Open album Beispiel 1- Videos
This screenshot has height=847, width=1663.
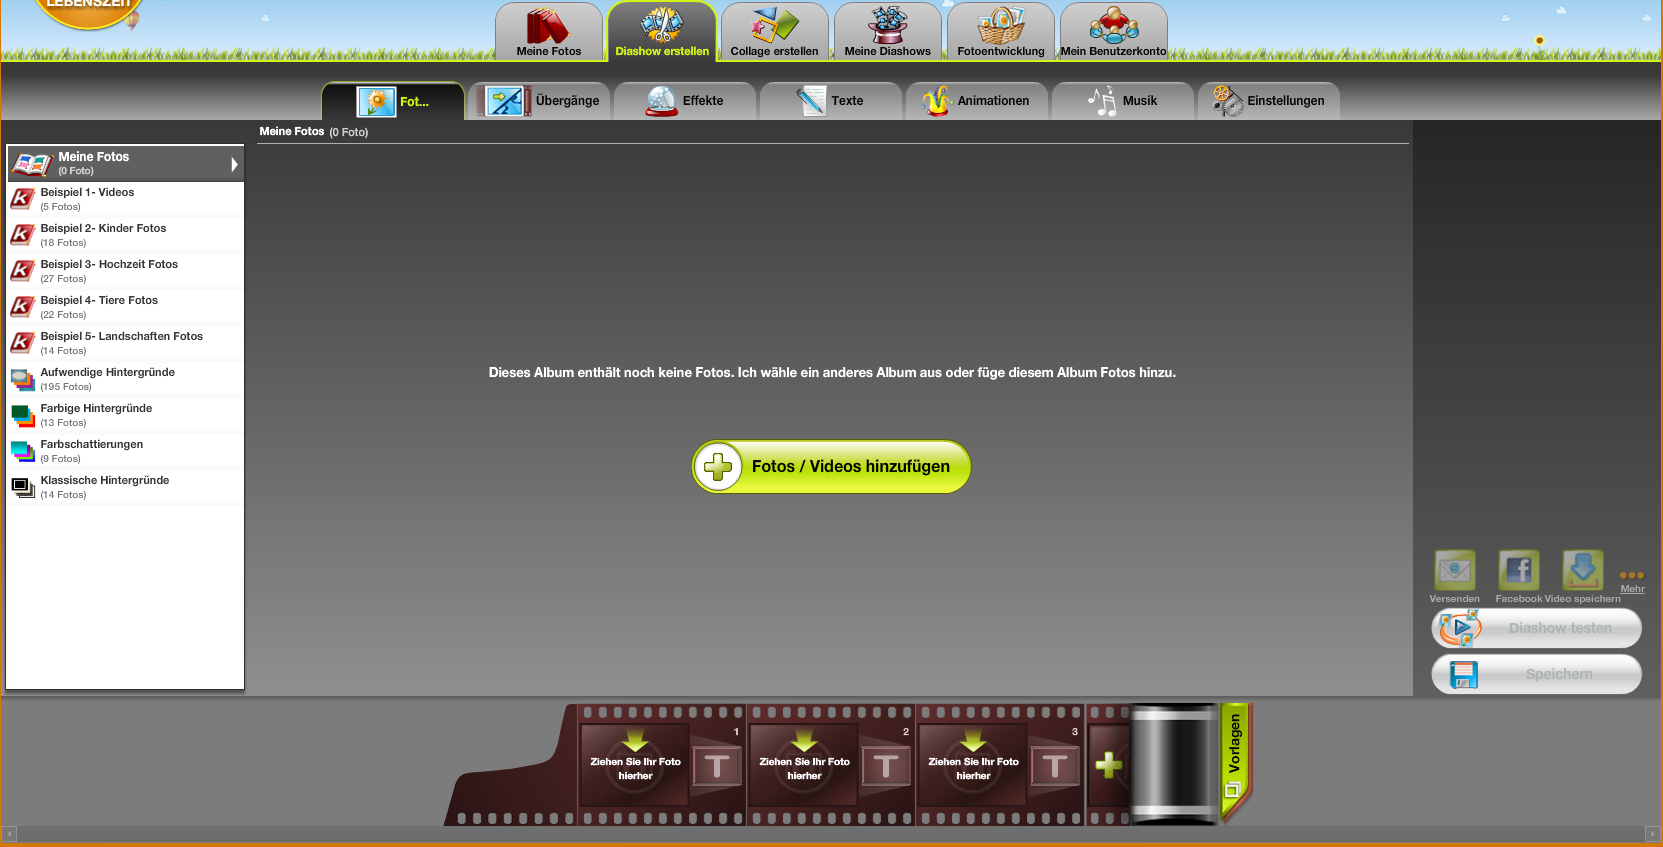point(125,199)
